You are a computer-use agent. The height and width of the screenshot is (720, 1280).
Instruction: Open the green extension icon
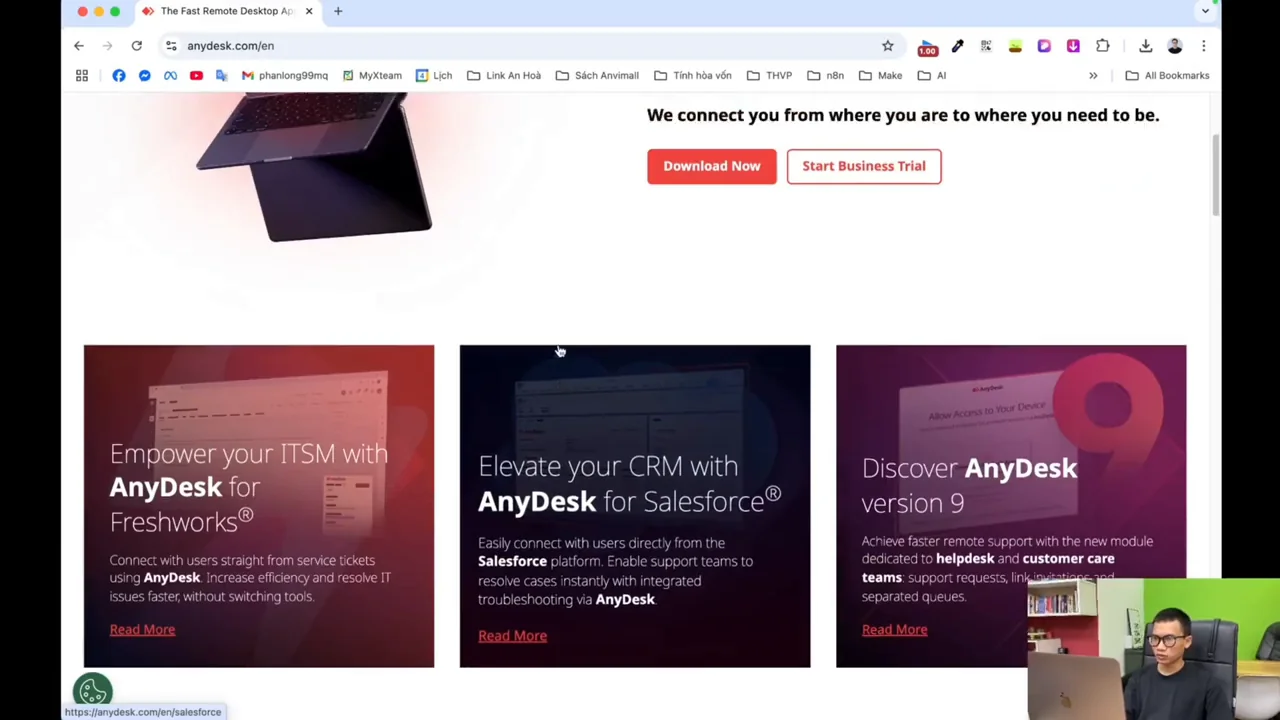(1015, 46)
